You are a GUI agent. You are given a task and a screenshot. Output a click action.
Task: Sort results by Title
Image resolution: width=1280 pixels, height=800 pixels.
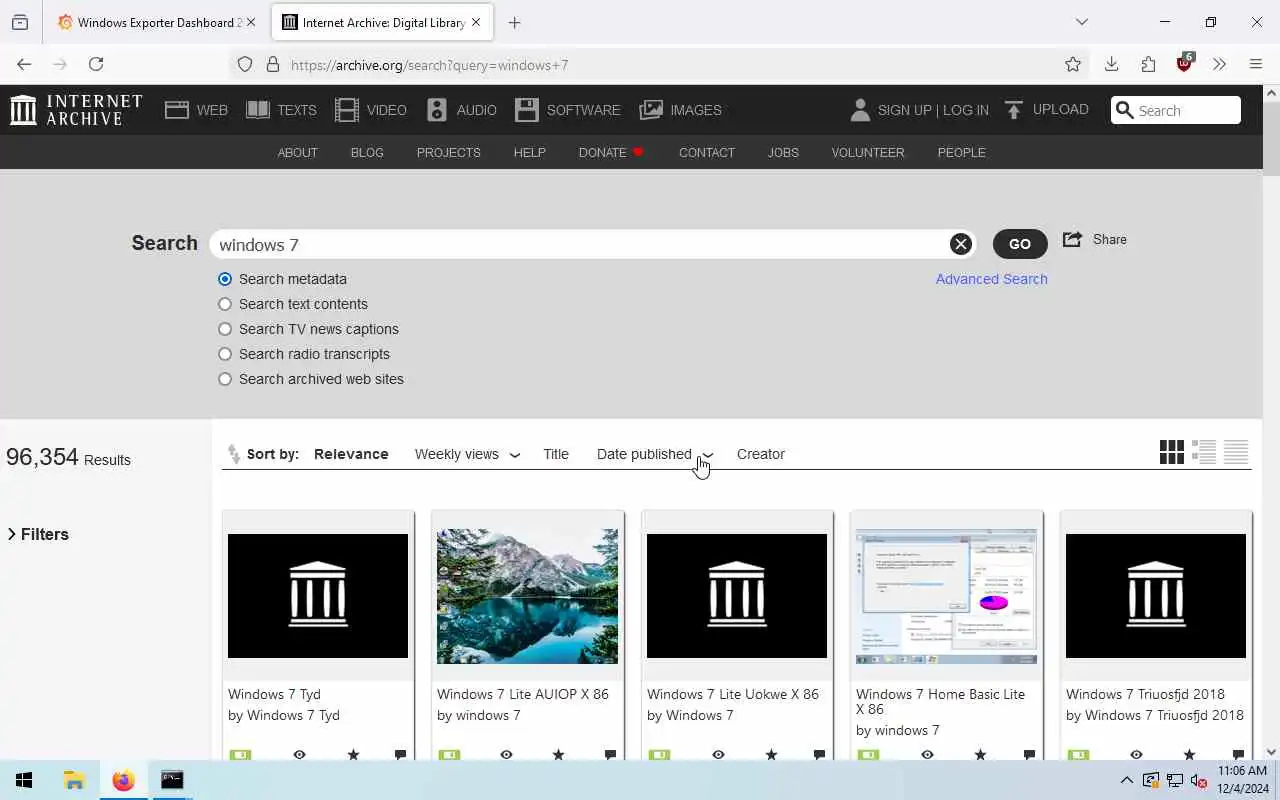pyautogui.click(x=556, y=454)
